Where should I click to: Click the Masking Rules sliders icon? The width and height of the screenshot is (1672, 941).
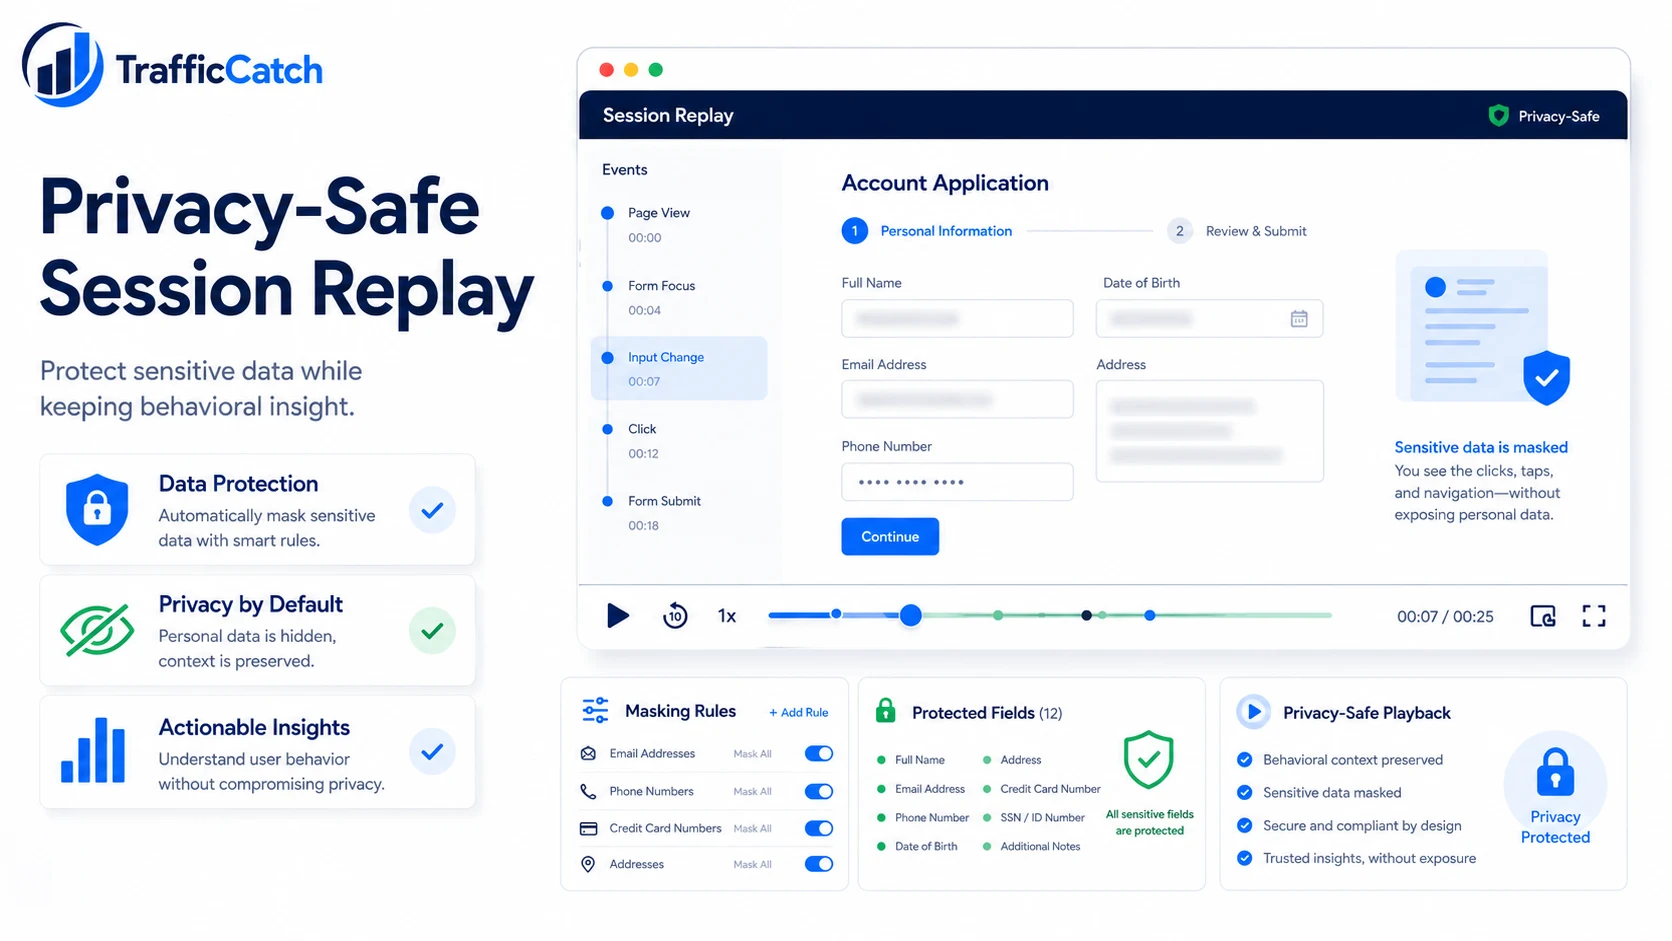pos(595,711)
